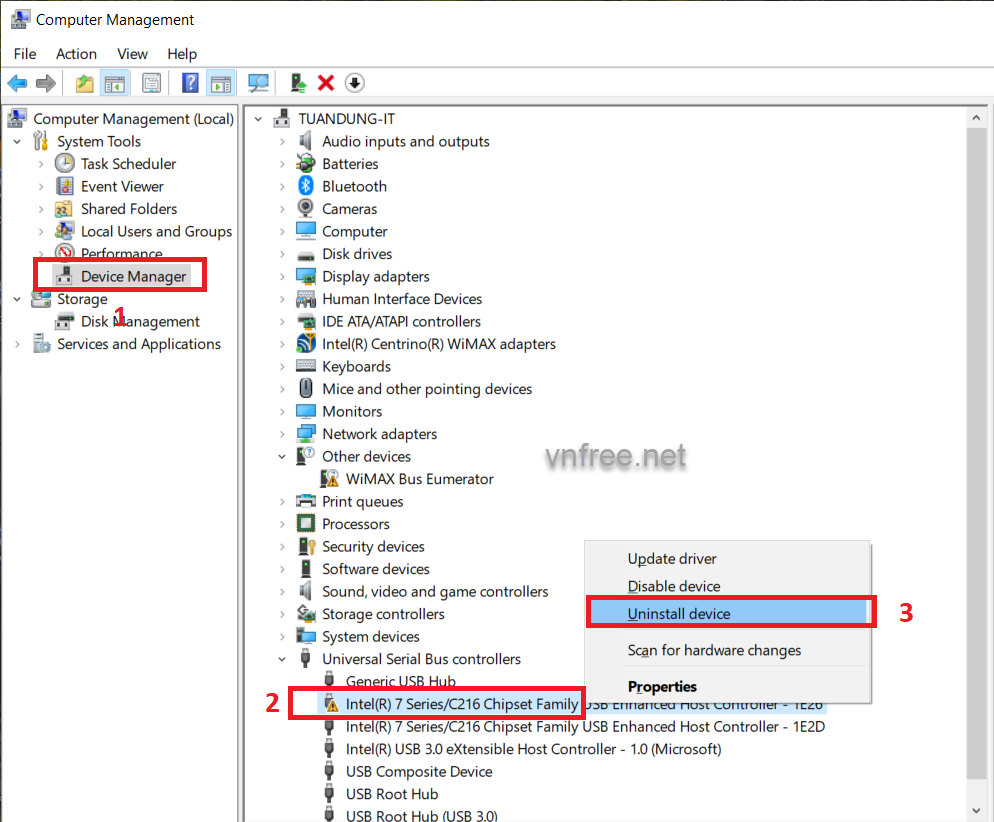Toggle the Show/Hide Console Tree button

(x=115, y=83)
